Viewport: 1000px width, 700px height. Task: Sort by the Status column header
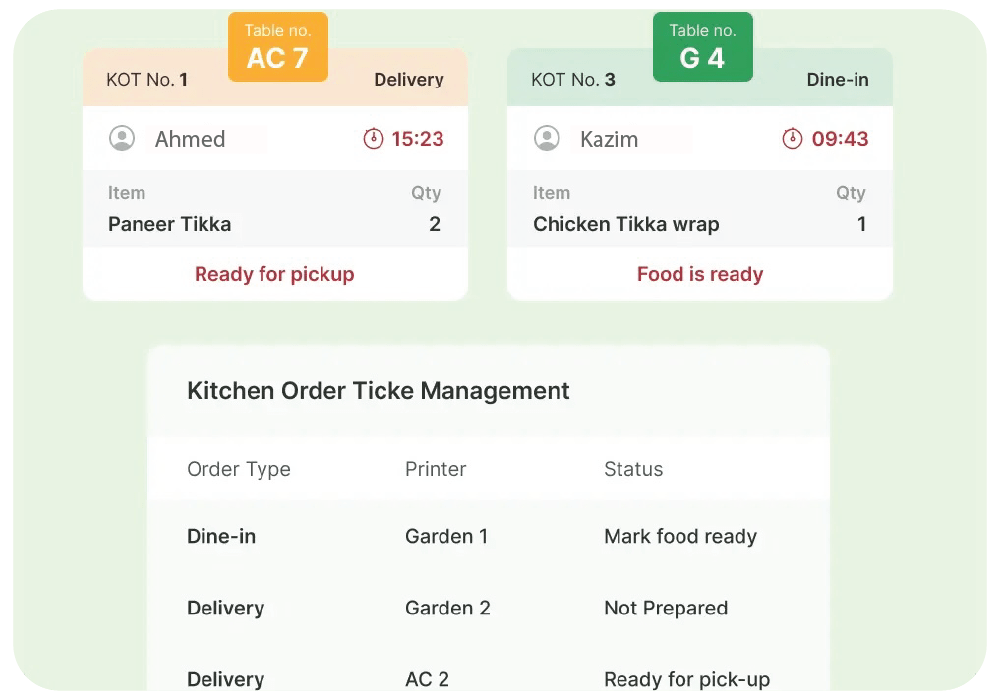click(633, 469)
